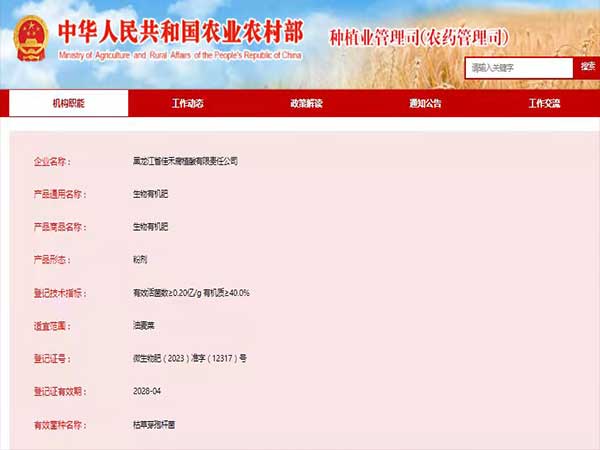This screenshot has height=450, width=600.
Task: Focus the keyword search input field
Action: click(x=518, y=68)
